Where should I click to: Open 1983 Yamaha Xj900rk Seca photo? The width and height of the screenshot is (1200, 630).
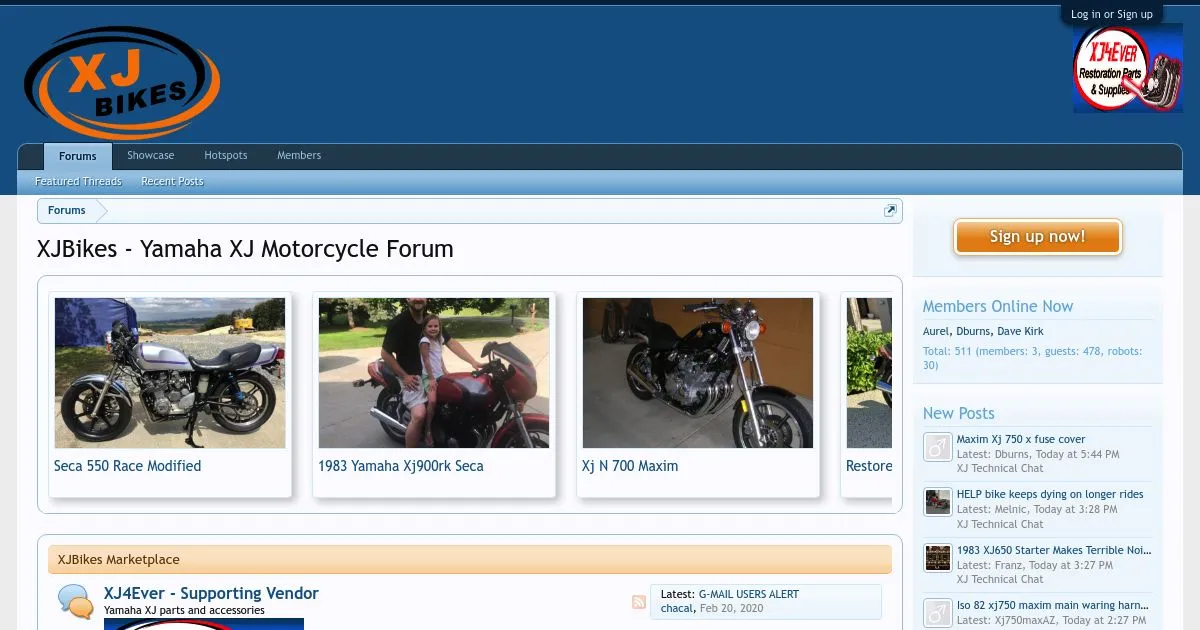point(434,373)
